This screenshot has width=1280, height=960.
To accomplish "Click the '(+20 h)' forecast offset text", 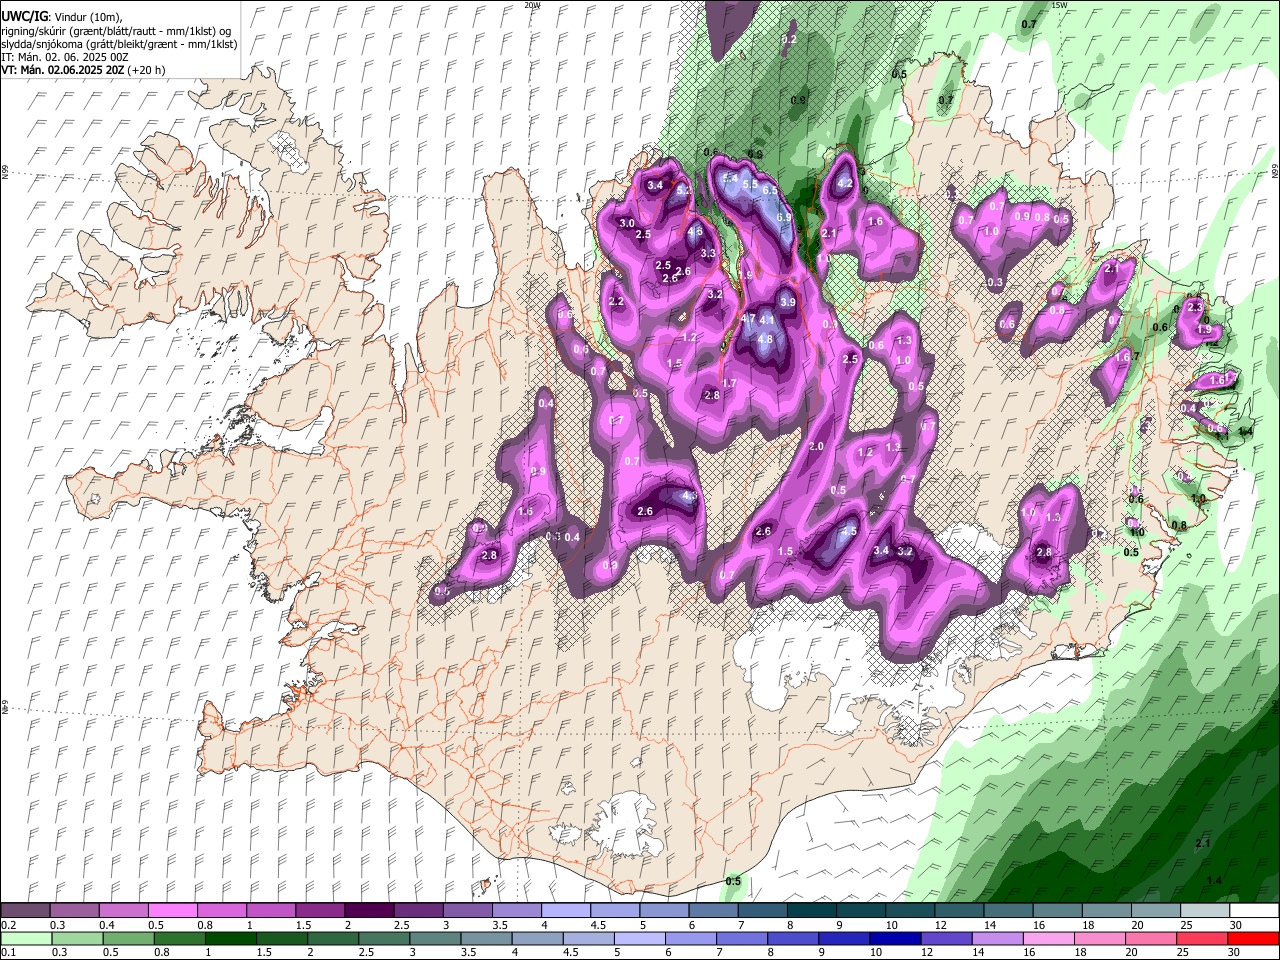I will click(145, 70).
